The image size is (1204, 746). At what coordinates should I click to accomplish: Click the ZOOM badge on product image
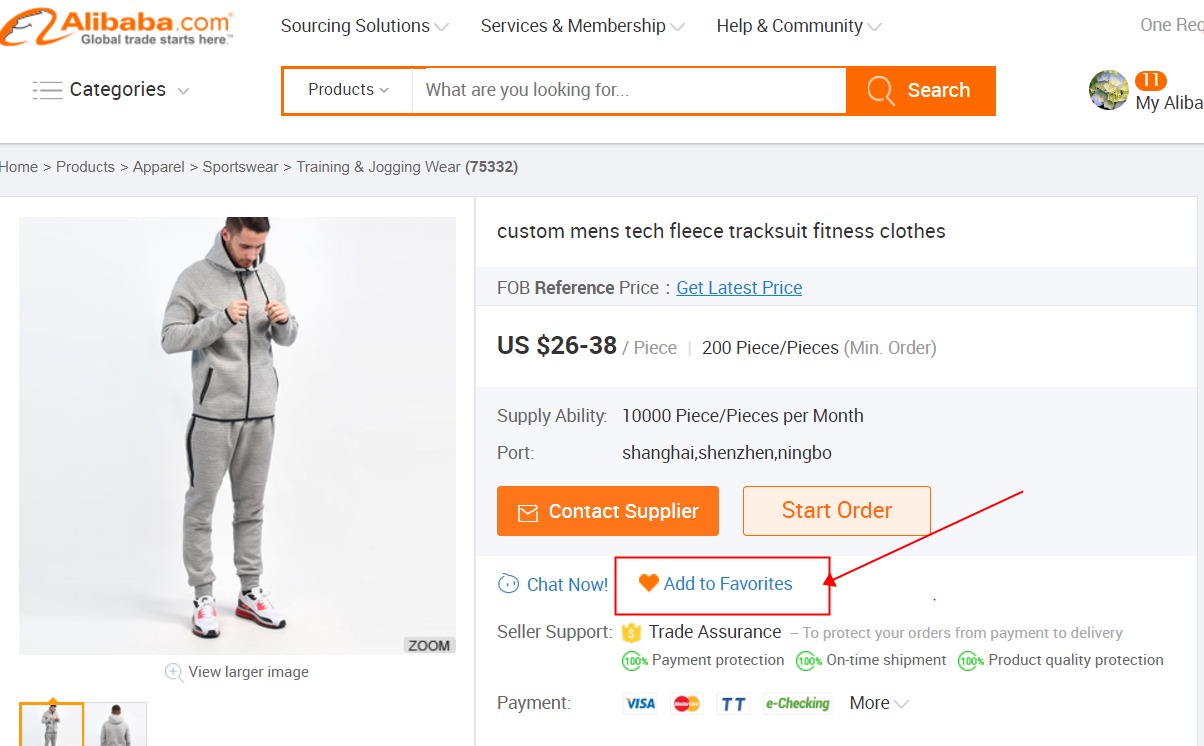pos(429,645)
